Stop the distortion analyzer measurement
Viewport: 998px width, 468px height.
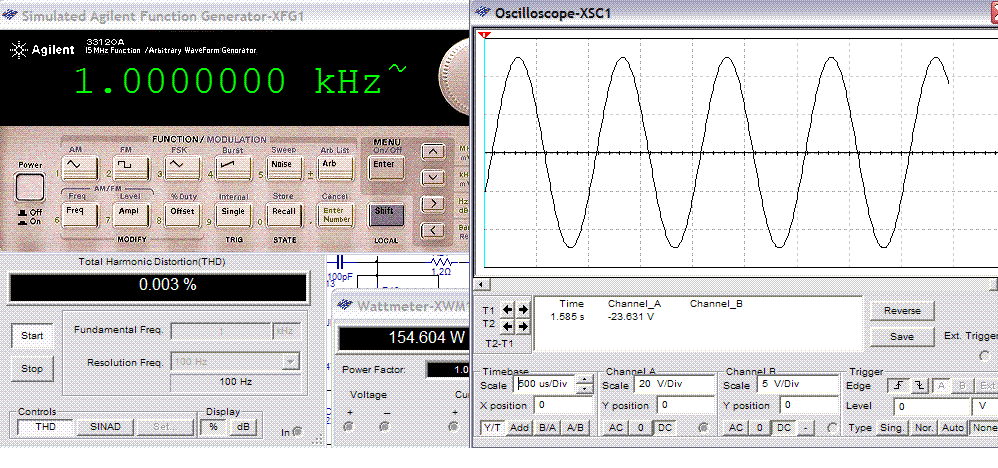[x=32, y=369]
